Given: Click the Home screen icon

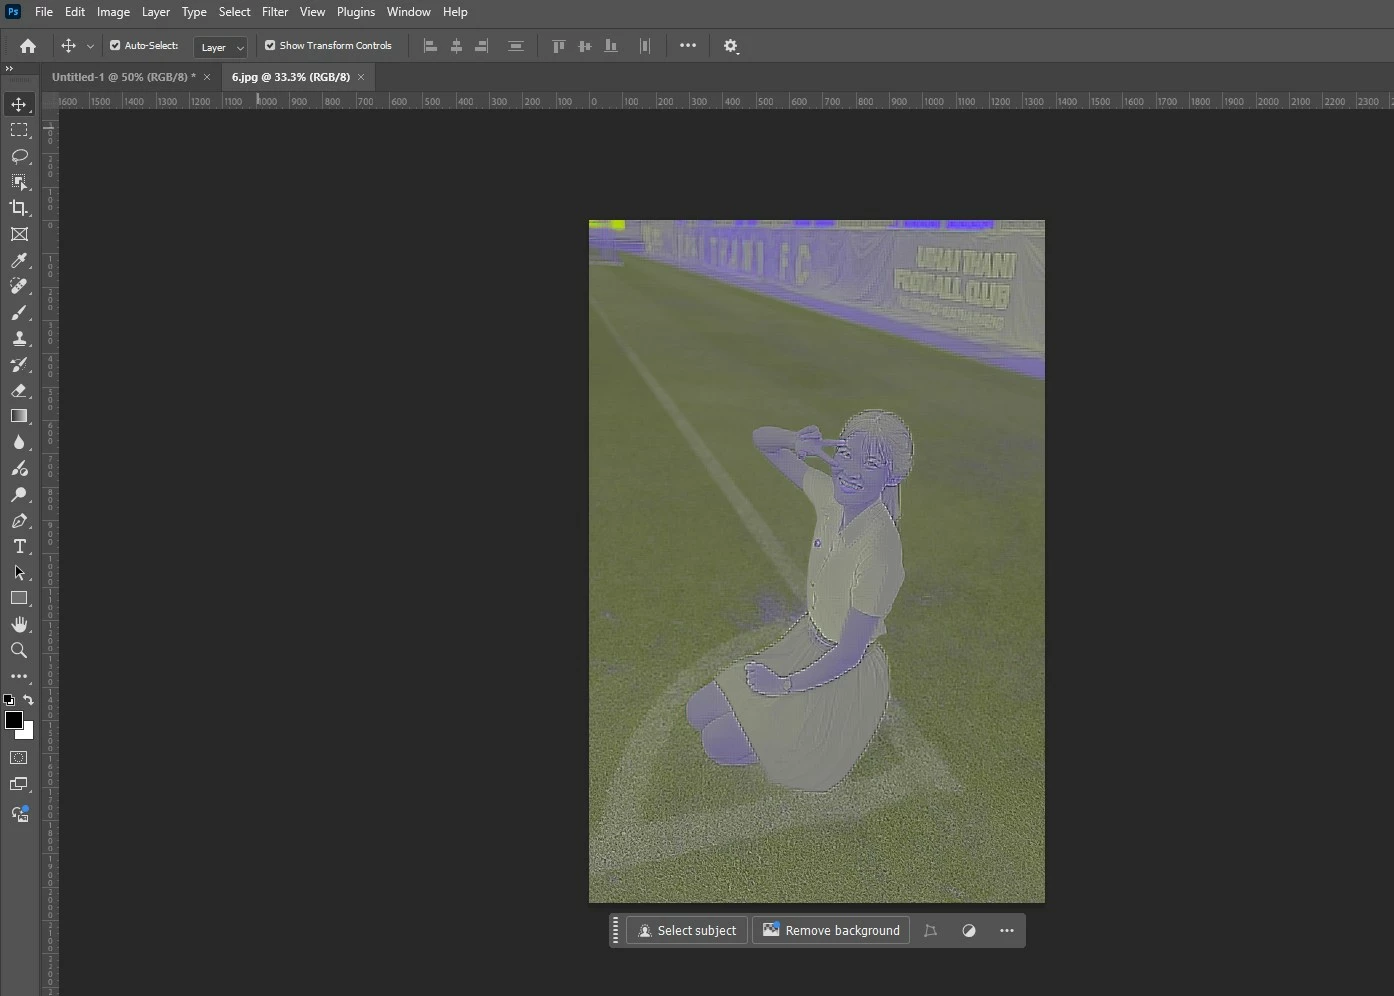Looking at the screenshot, I should [28, 46].
